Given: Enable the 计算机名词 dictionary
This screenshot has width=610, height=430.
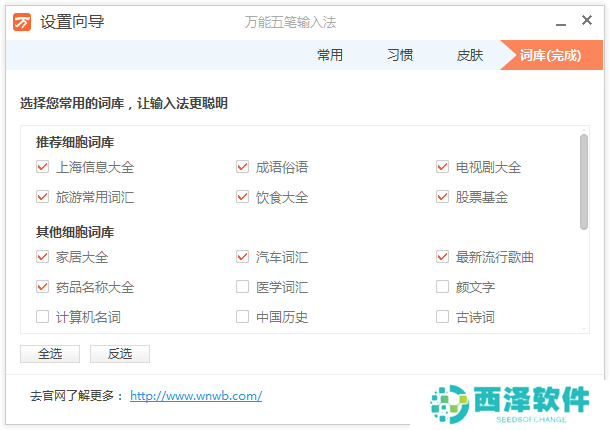Looking at the screenshot, I should (42, 317).
